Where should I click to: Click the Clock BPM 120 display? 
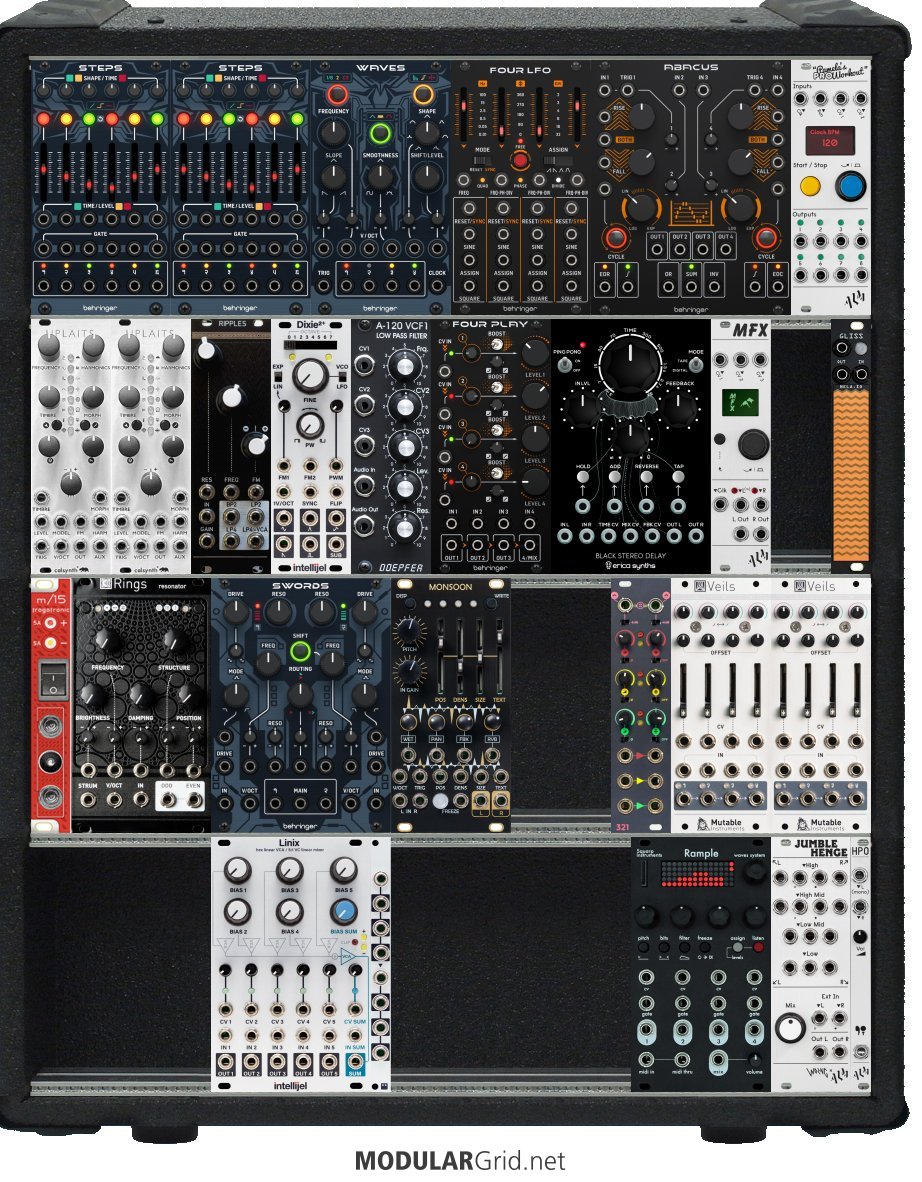click(x=829, y=140)
